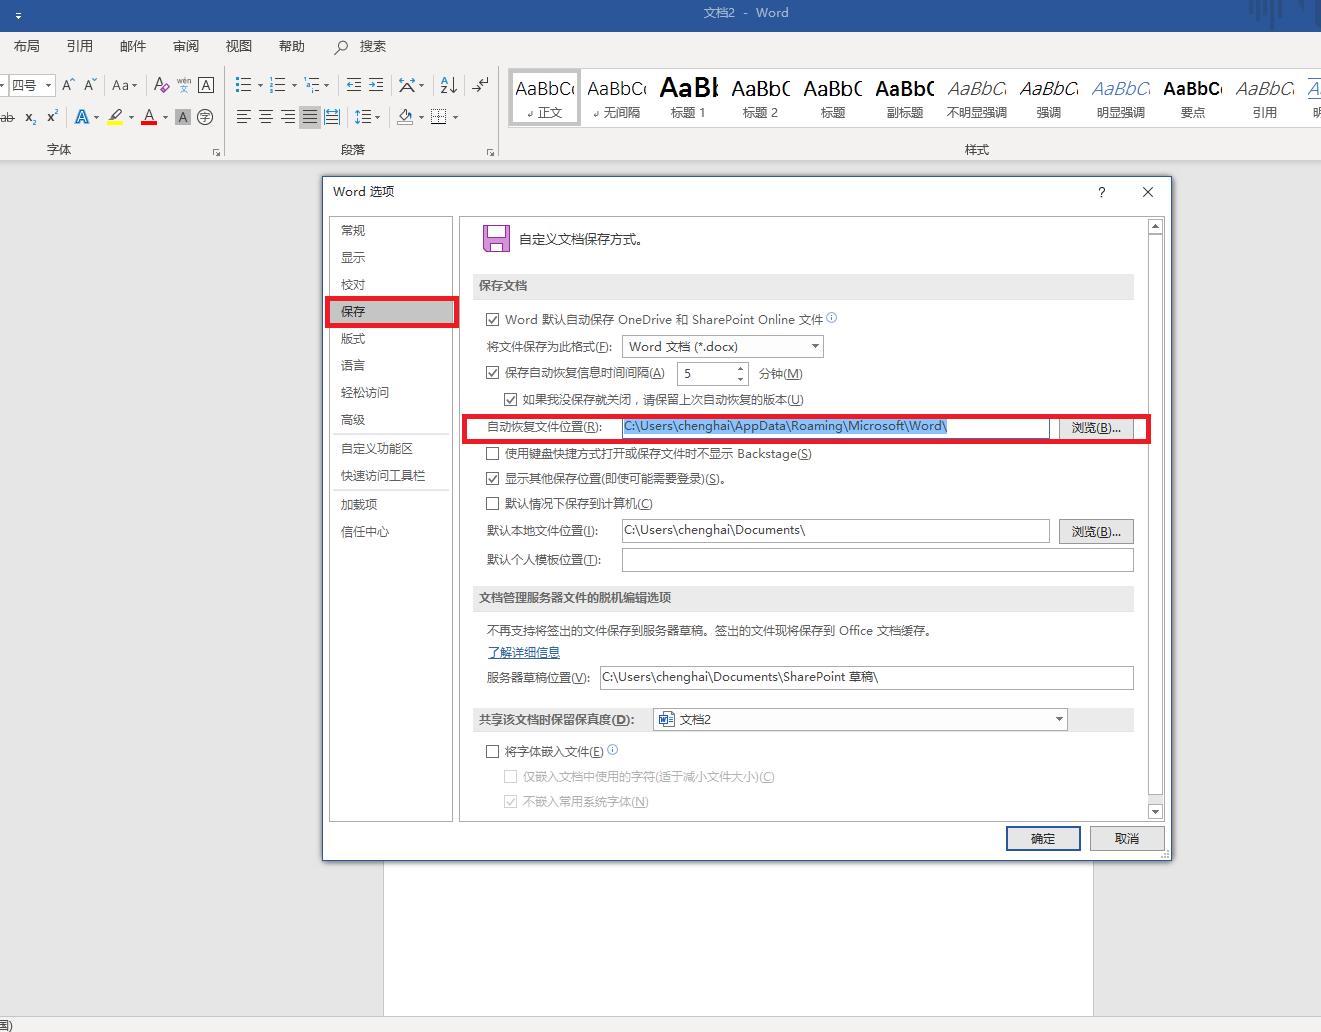The height and width of the screenshot is (1032, 1321).
Task: Apply the 标题 1 style
Action: (x=689, y=97)
